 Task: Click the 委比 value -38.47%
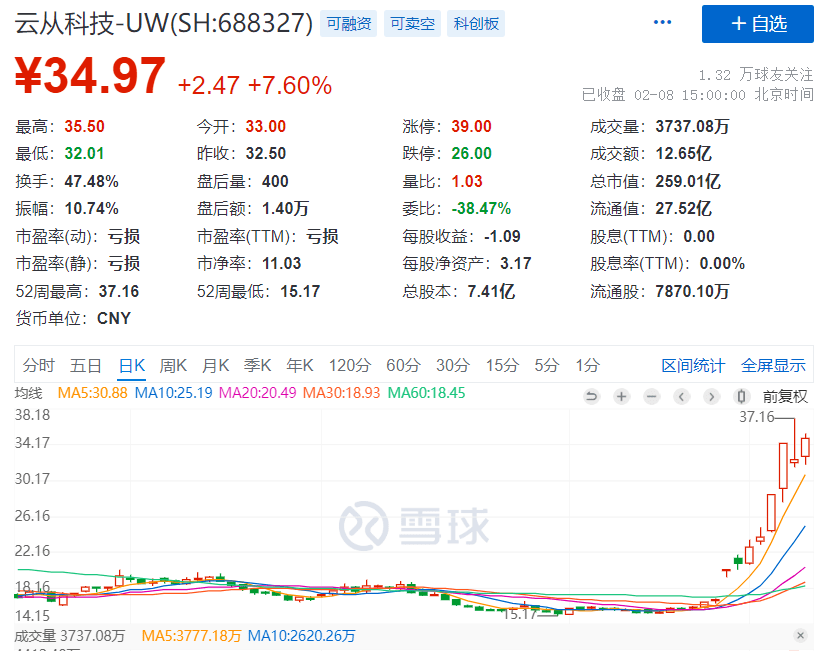point(481,208)
